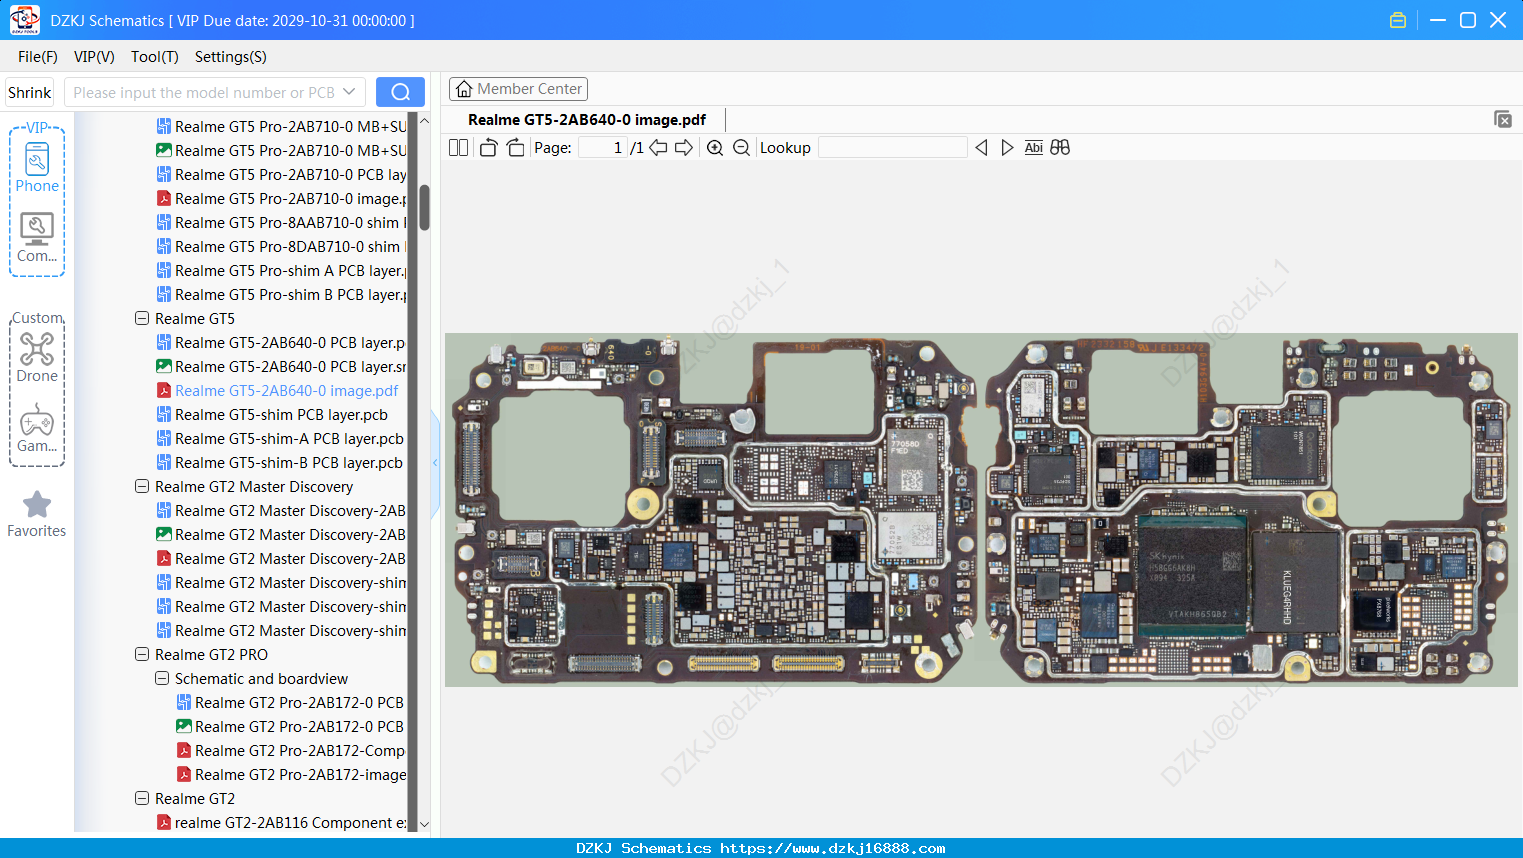Select the Game category icon

click(x=37, y=428)
